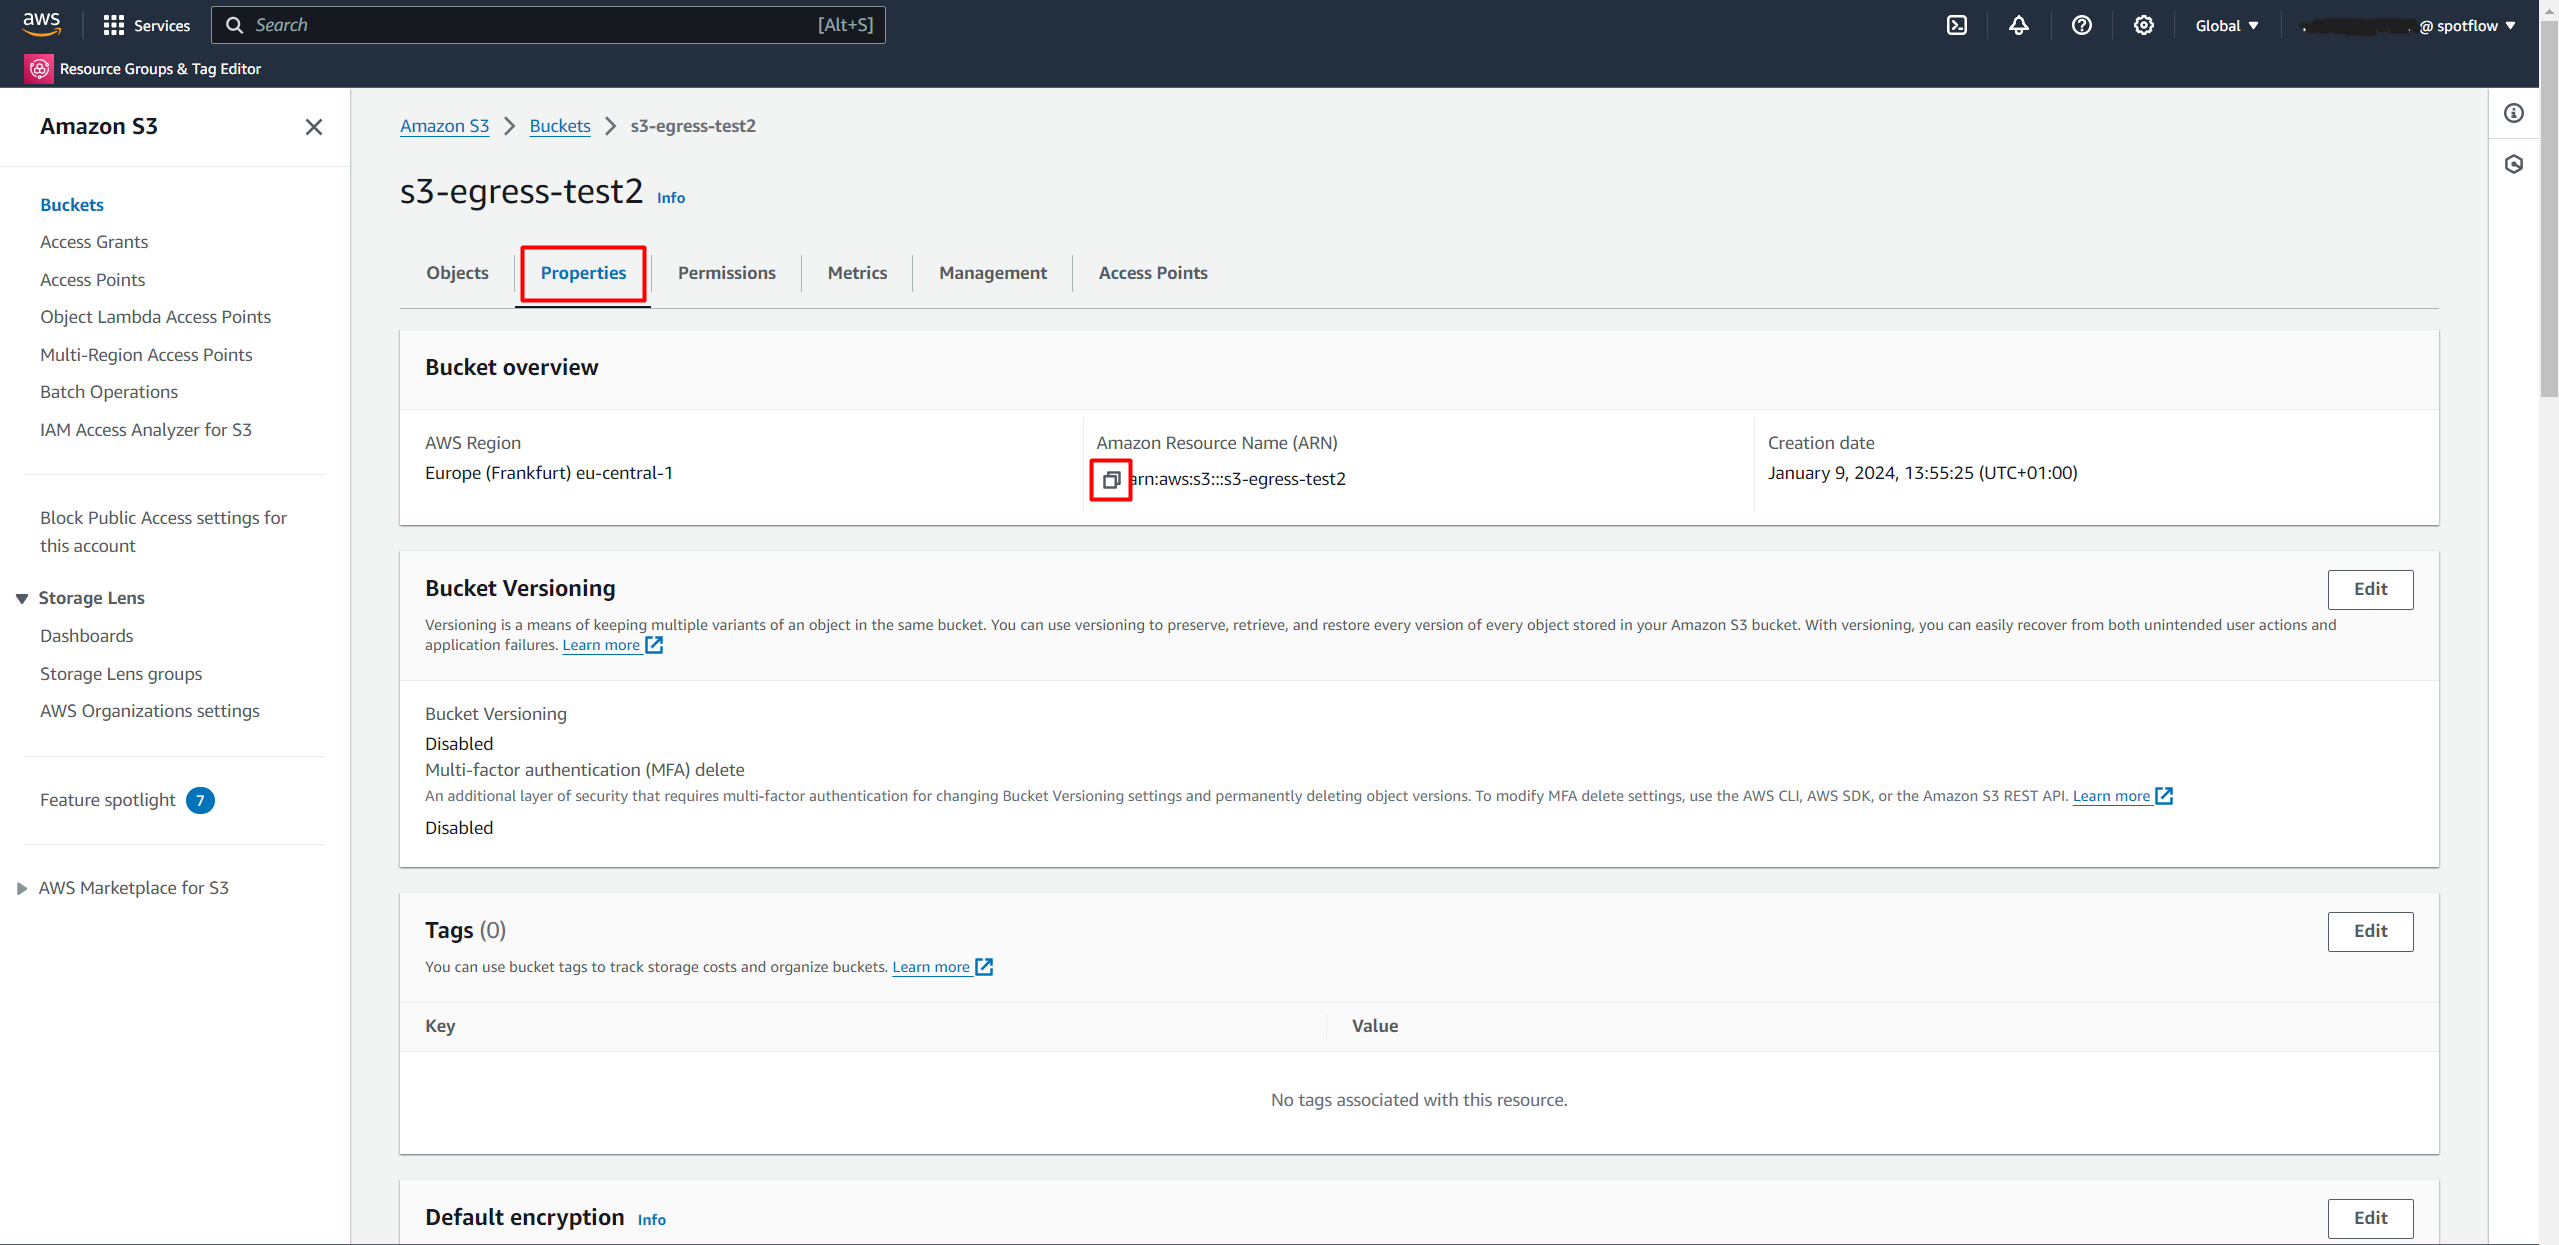
Task: Open the Metrics tab
Action: point(857,273)
